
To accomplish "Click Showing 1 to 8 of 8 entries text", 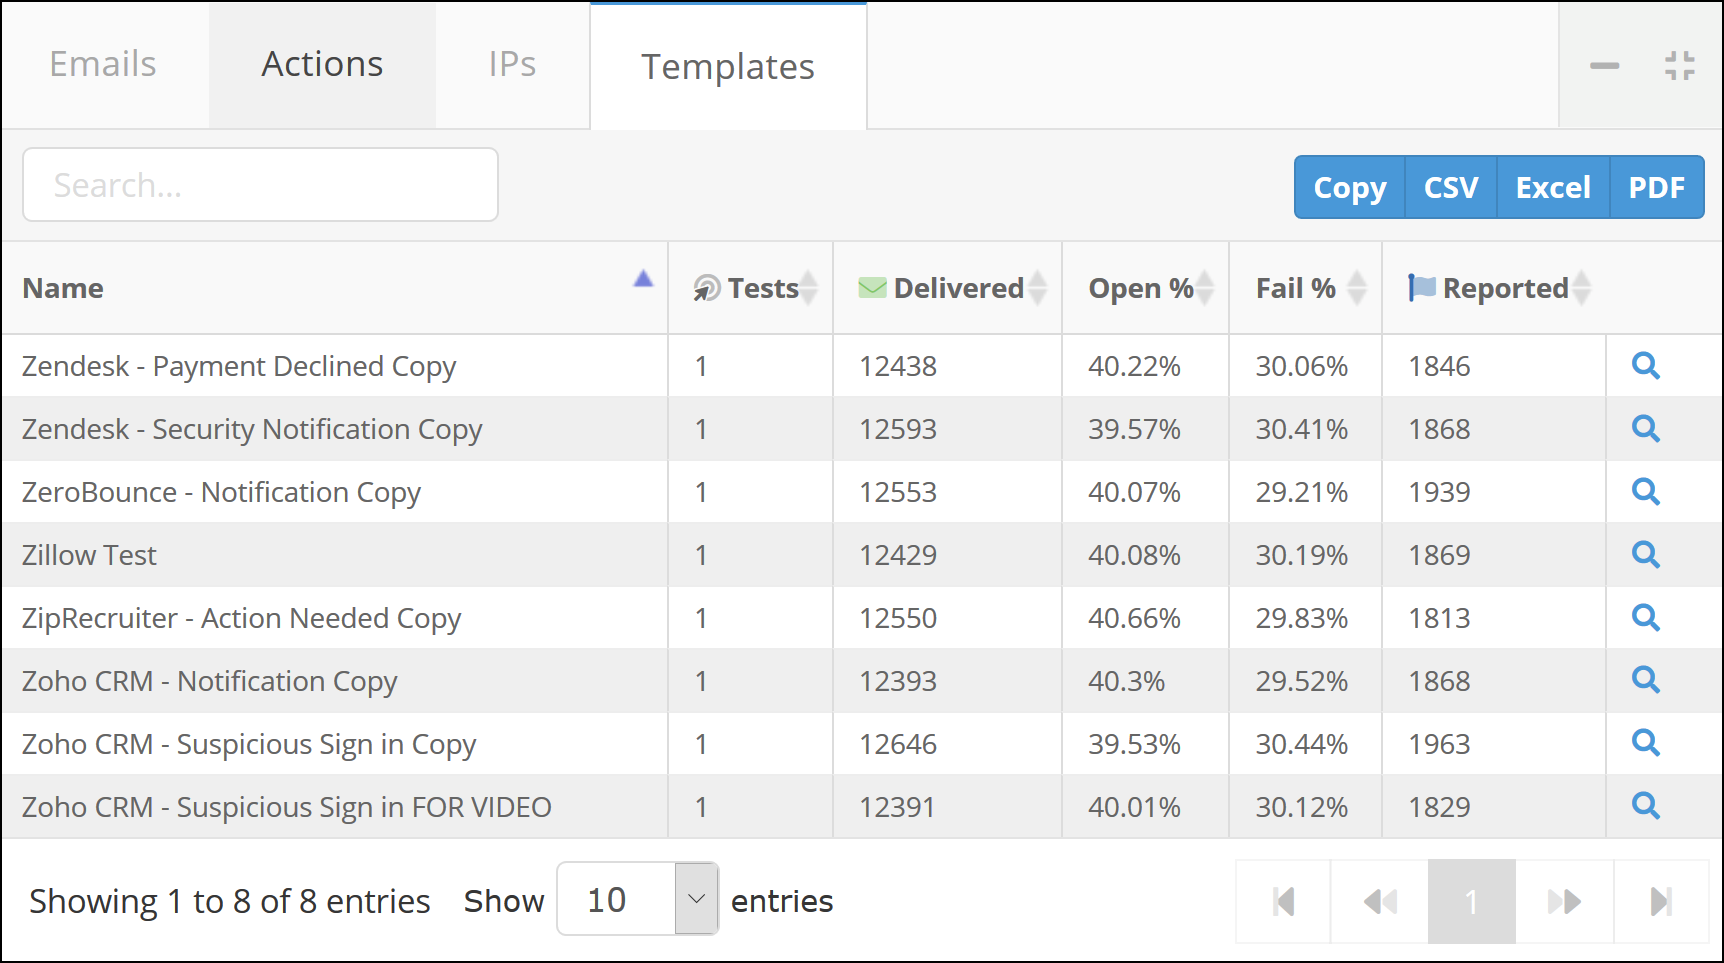I will click(229, 901).
